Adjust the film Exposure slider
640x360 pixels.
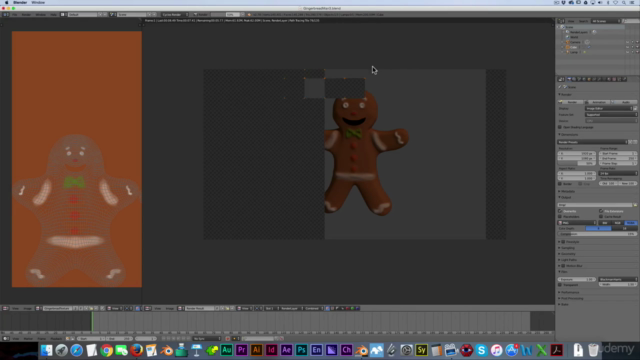click(577, 279)
